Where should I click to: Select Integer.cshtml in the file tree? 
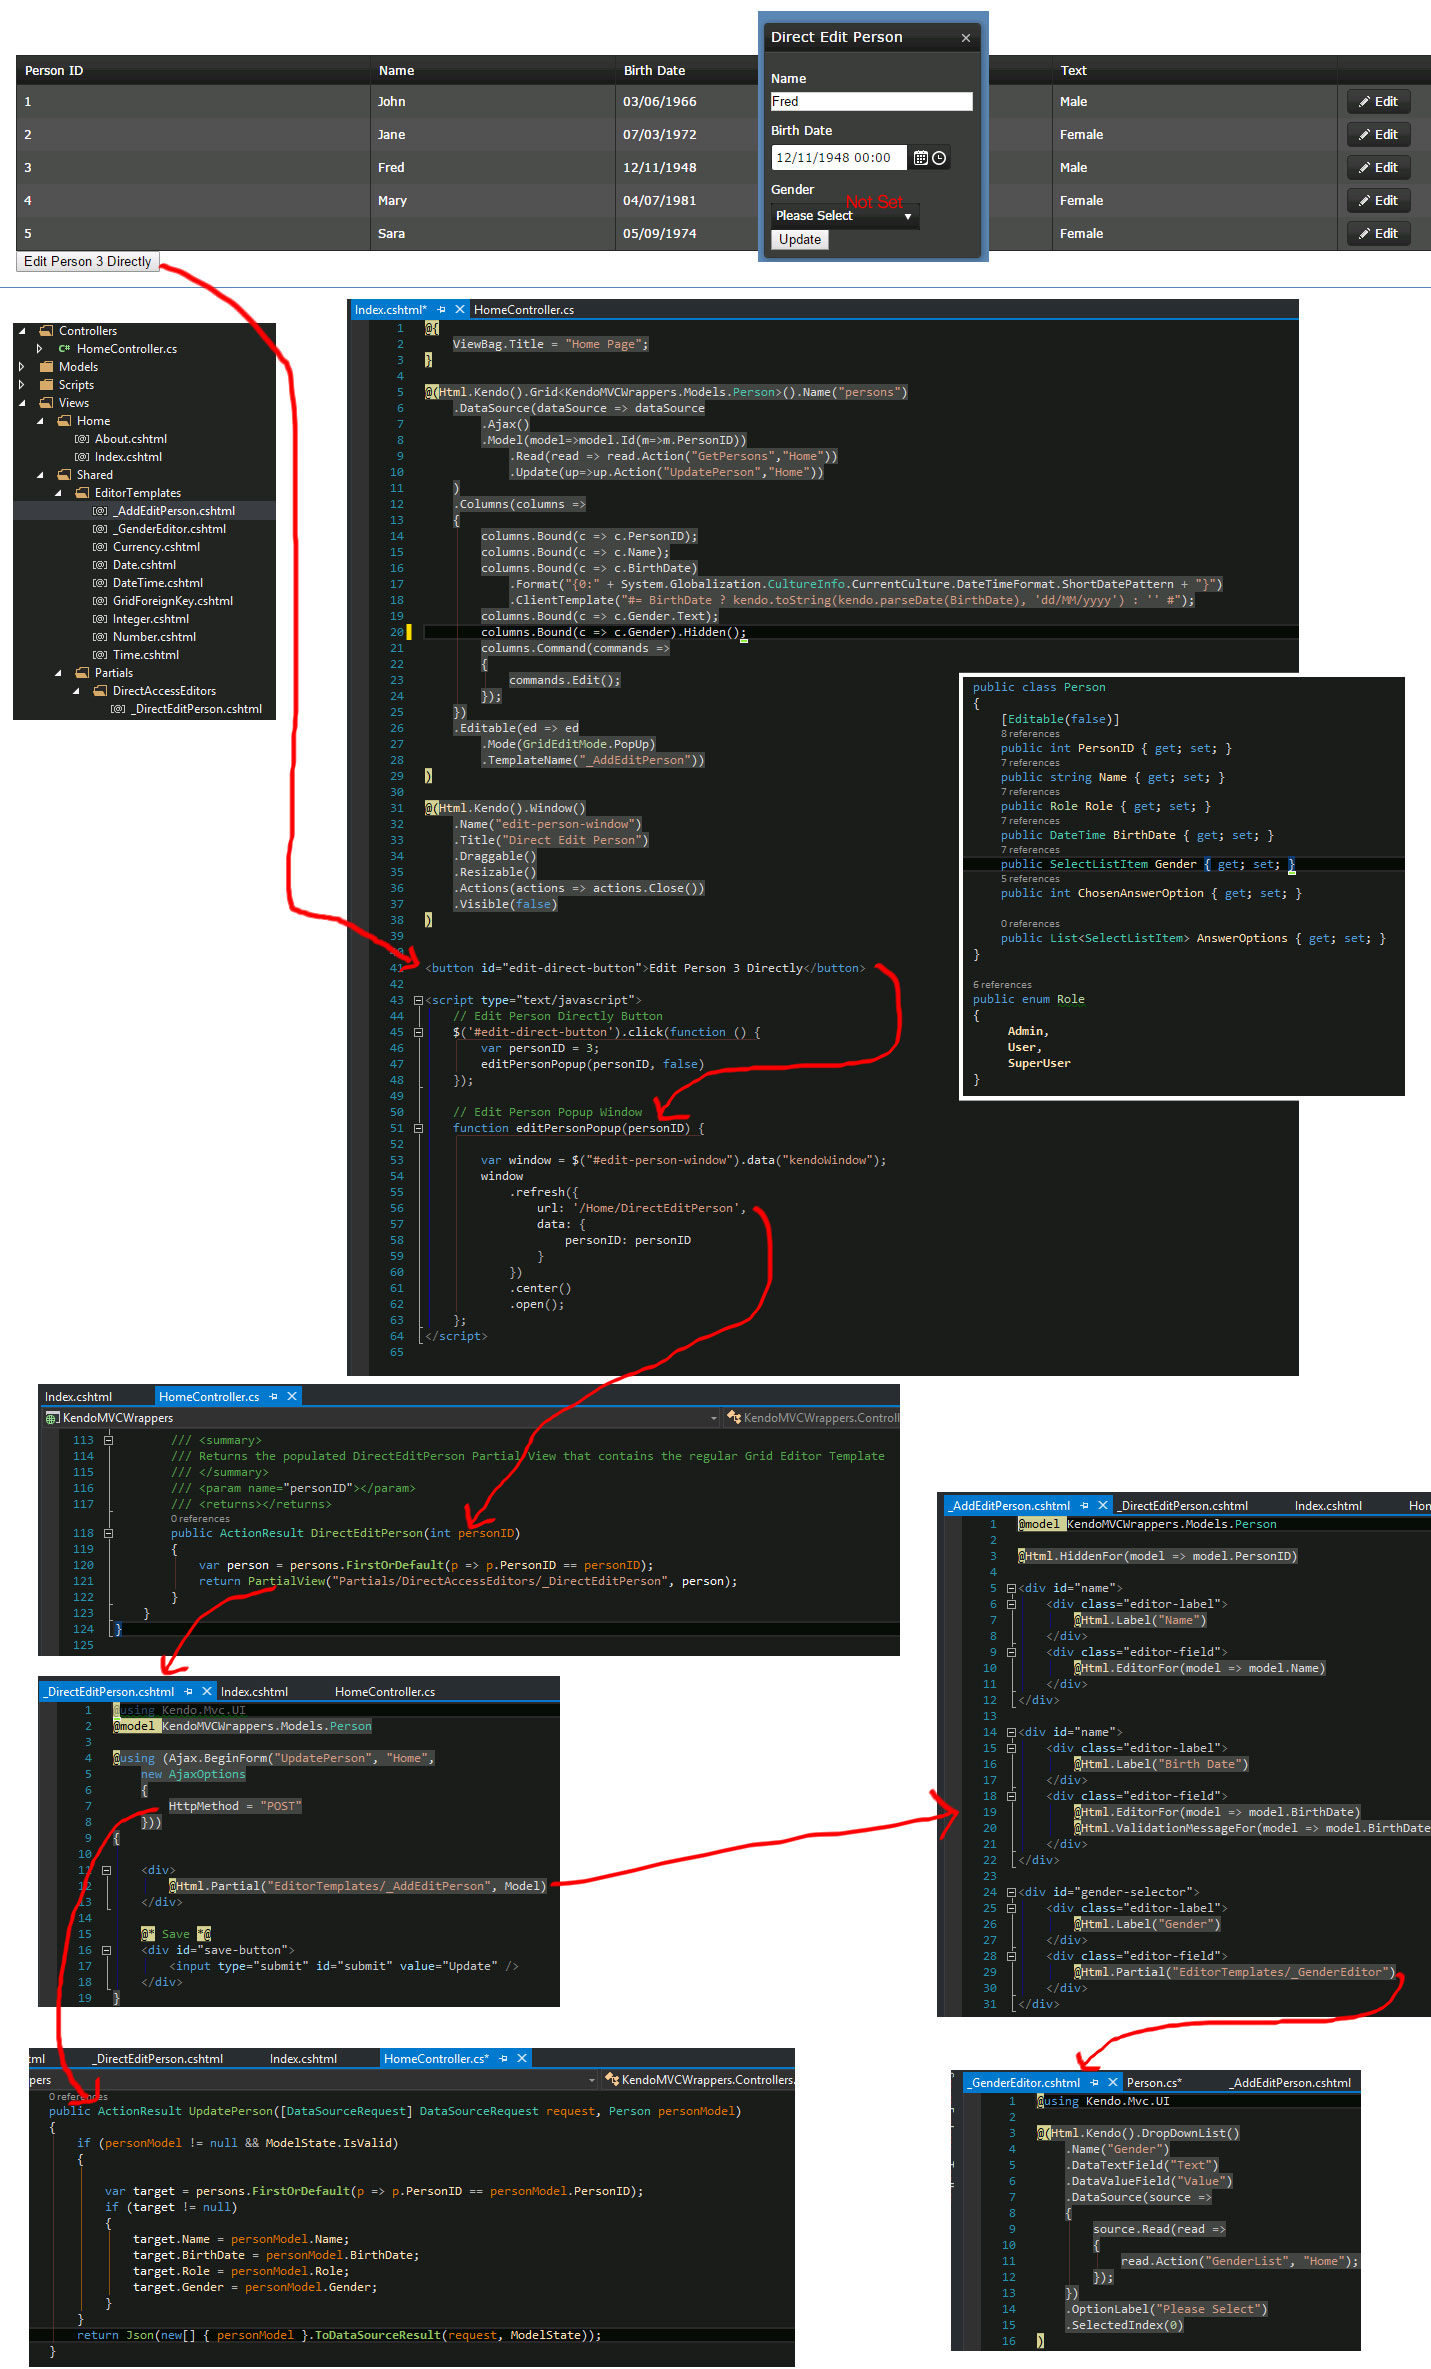(x=151, y=619)
